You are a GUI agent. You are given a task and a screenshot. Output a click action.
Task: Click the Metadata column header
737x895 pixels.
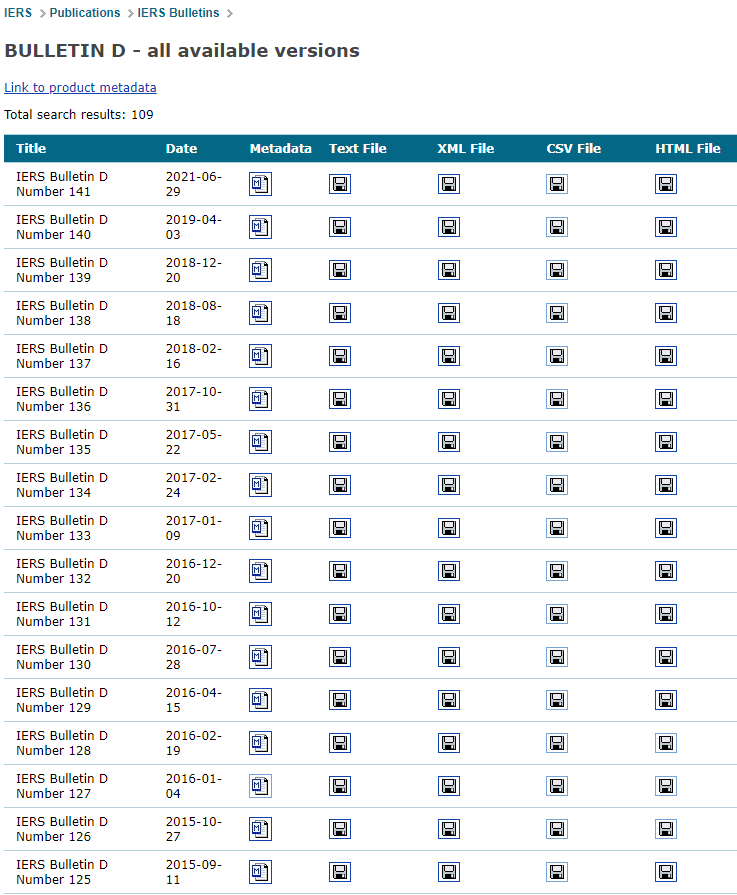pos(280,148)
